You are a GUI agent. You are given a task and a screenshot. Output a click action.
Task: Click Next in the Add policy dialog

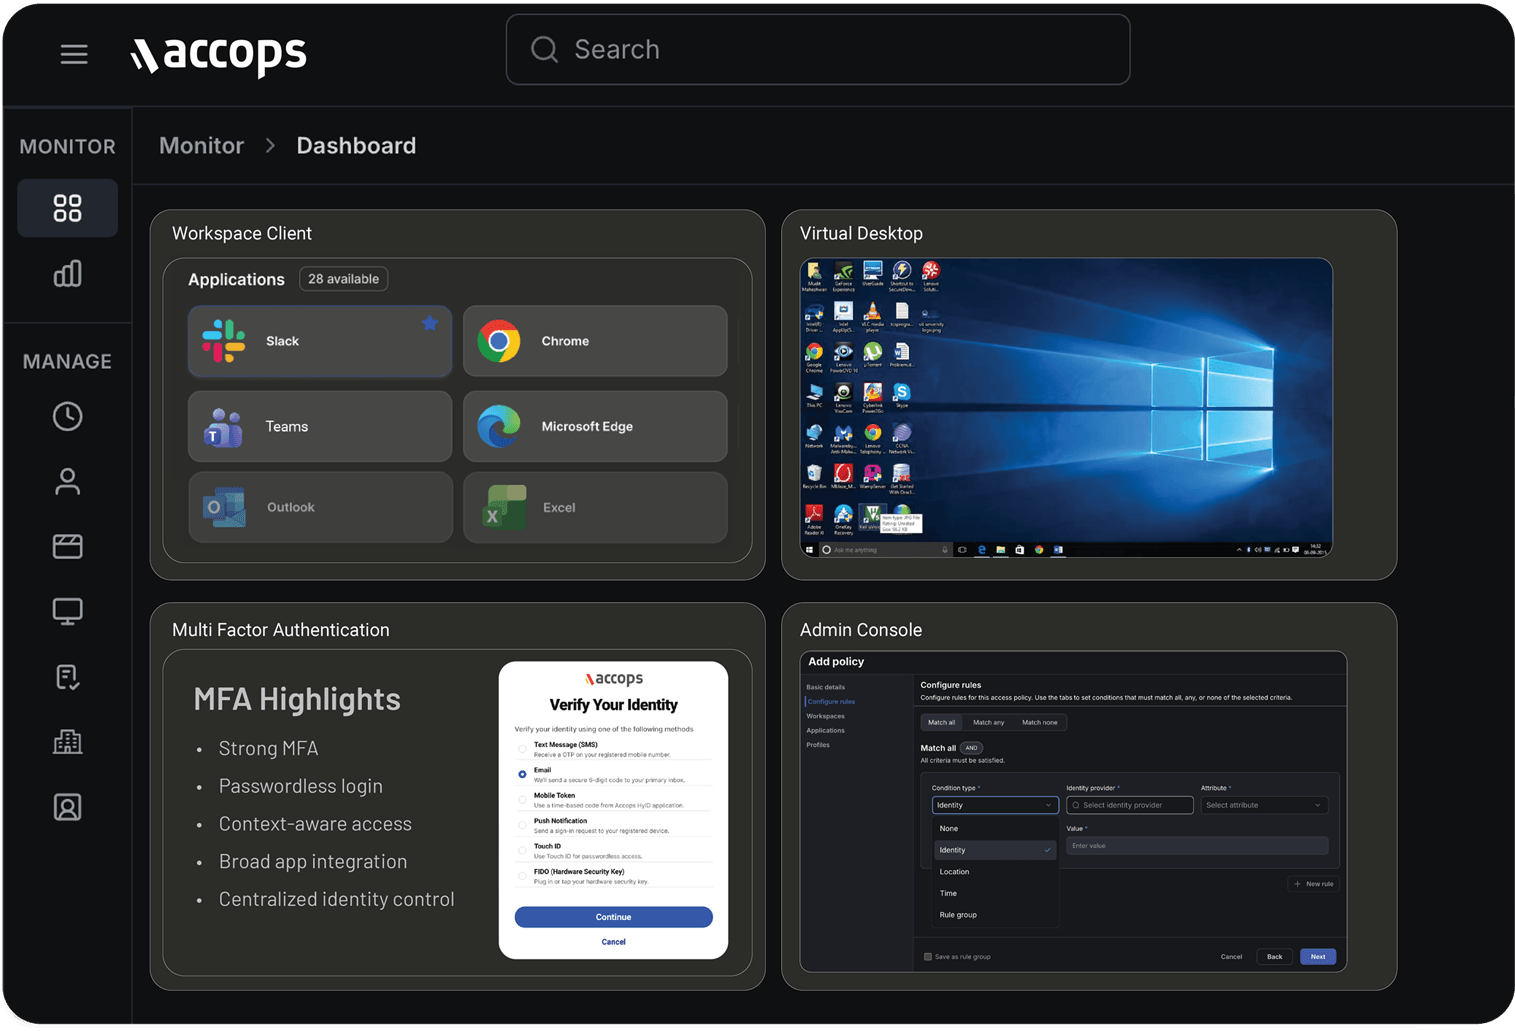point(1317,957)
